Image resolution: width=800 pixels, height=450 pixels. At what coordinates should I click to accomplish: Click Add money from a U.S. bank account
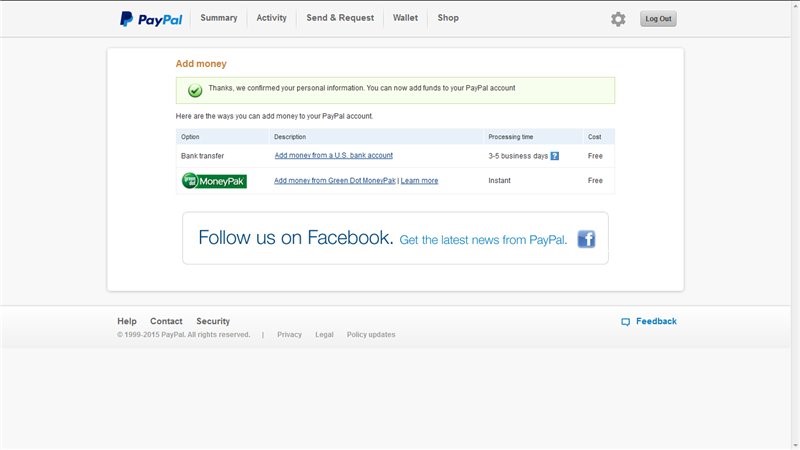(x=333, y=156)
